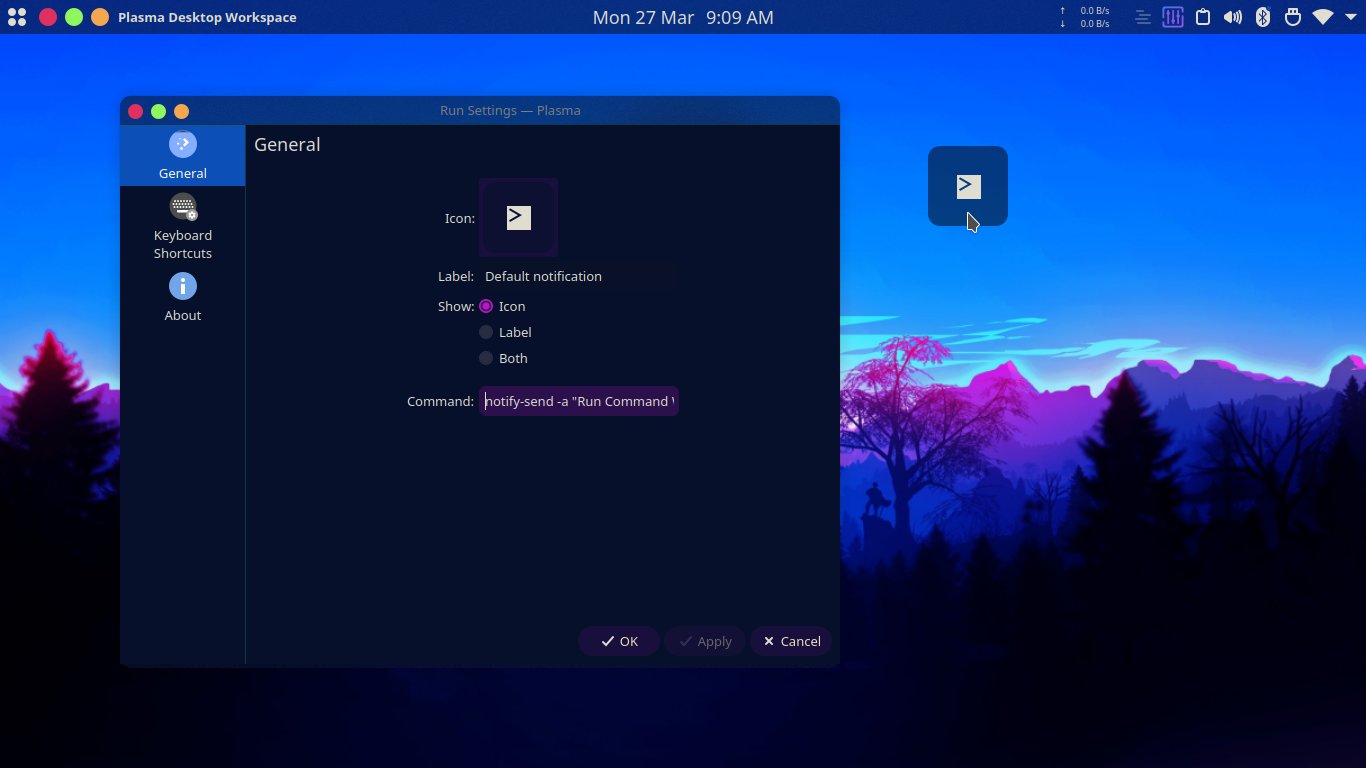Screen dimensions: 1366x768
Task: Open the clipboard tray icon
Action: 1203,17
